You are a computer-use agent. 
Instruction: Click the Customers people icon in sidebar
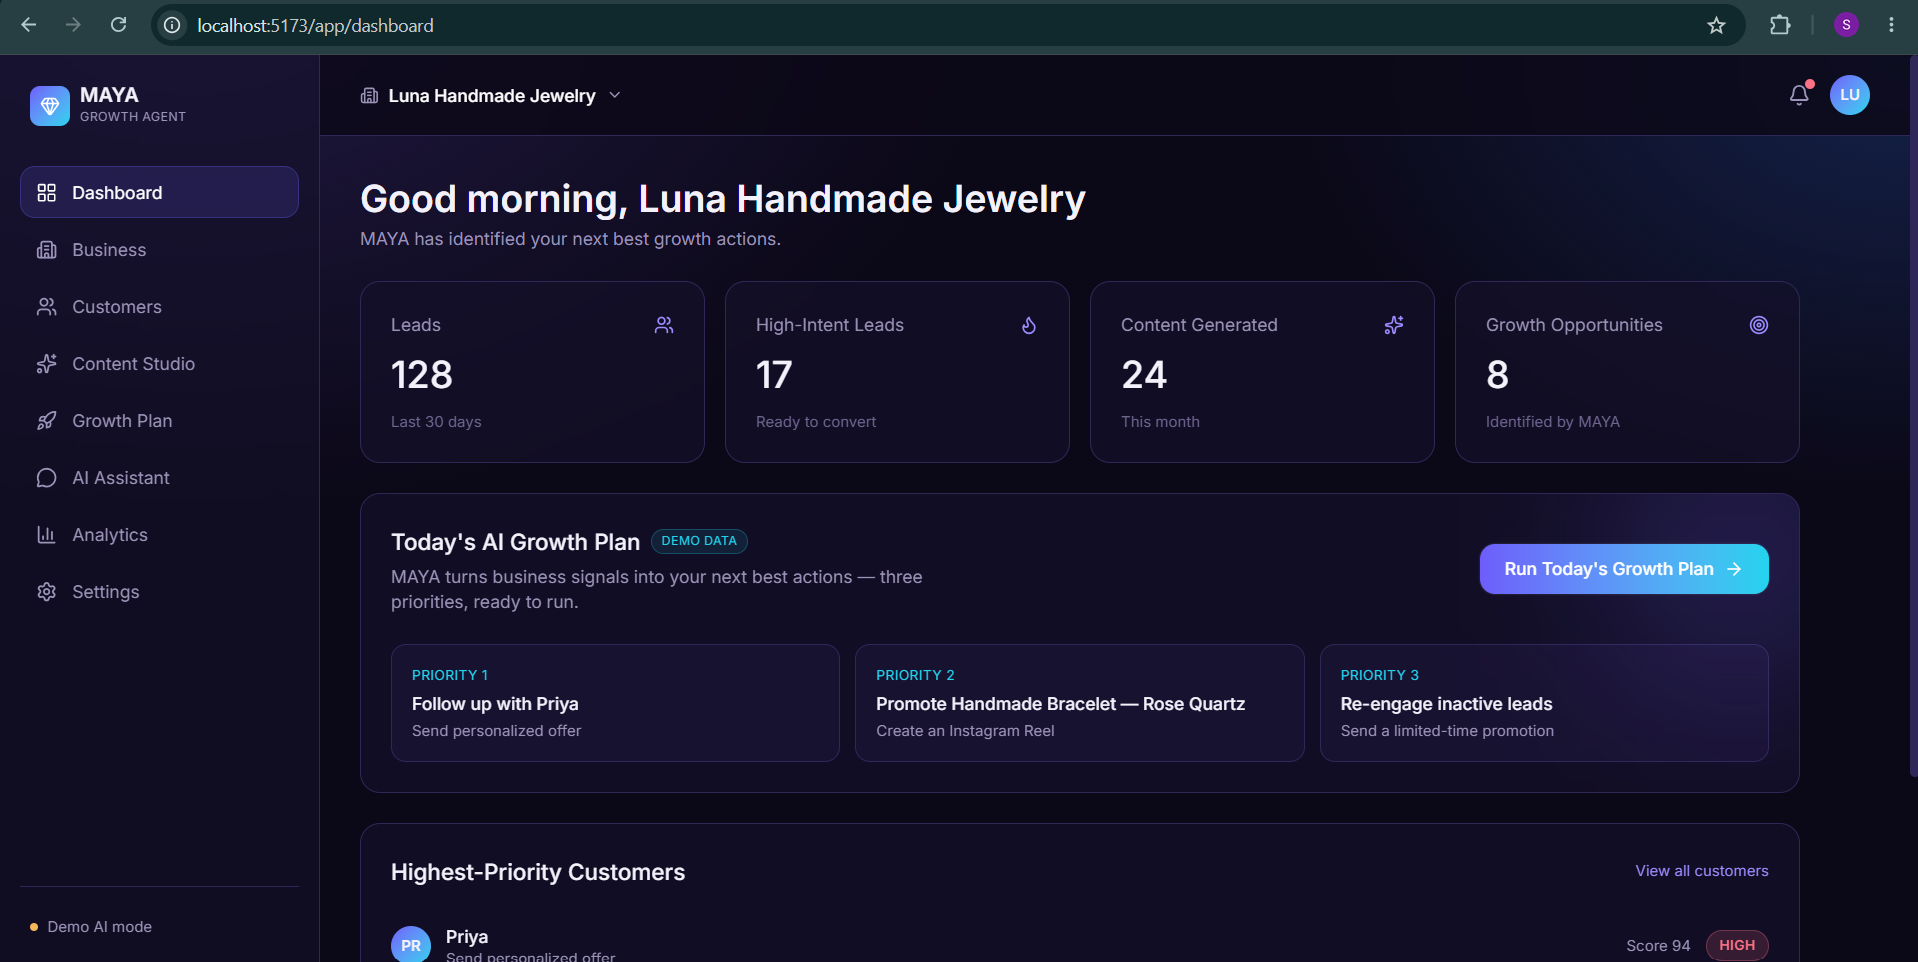pyautogui.click(x=46, y=307)
